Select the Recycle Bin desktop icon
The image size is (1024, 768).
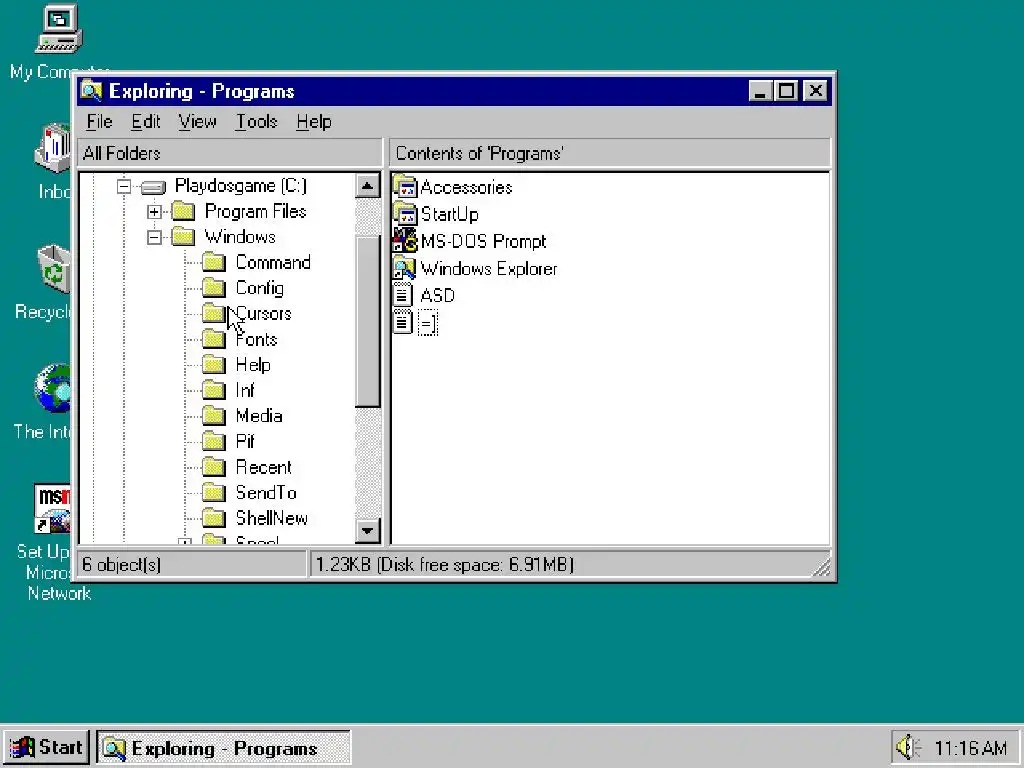54,269
